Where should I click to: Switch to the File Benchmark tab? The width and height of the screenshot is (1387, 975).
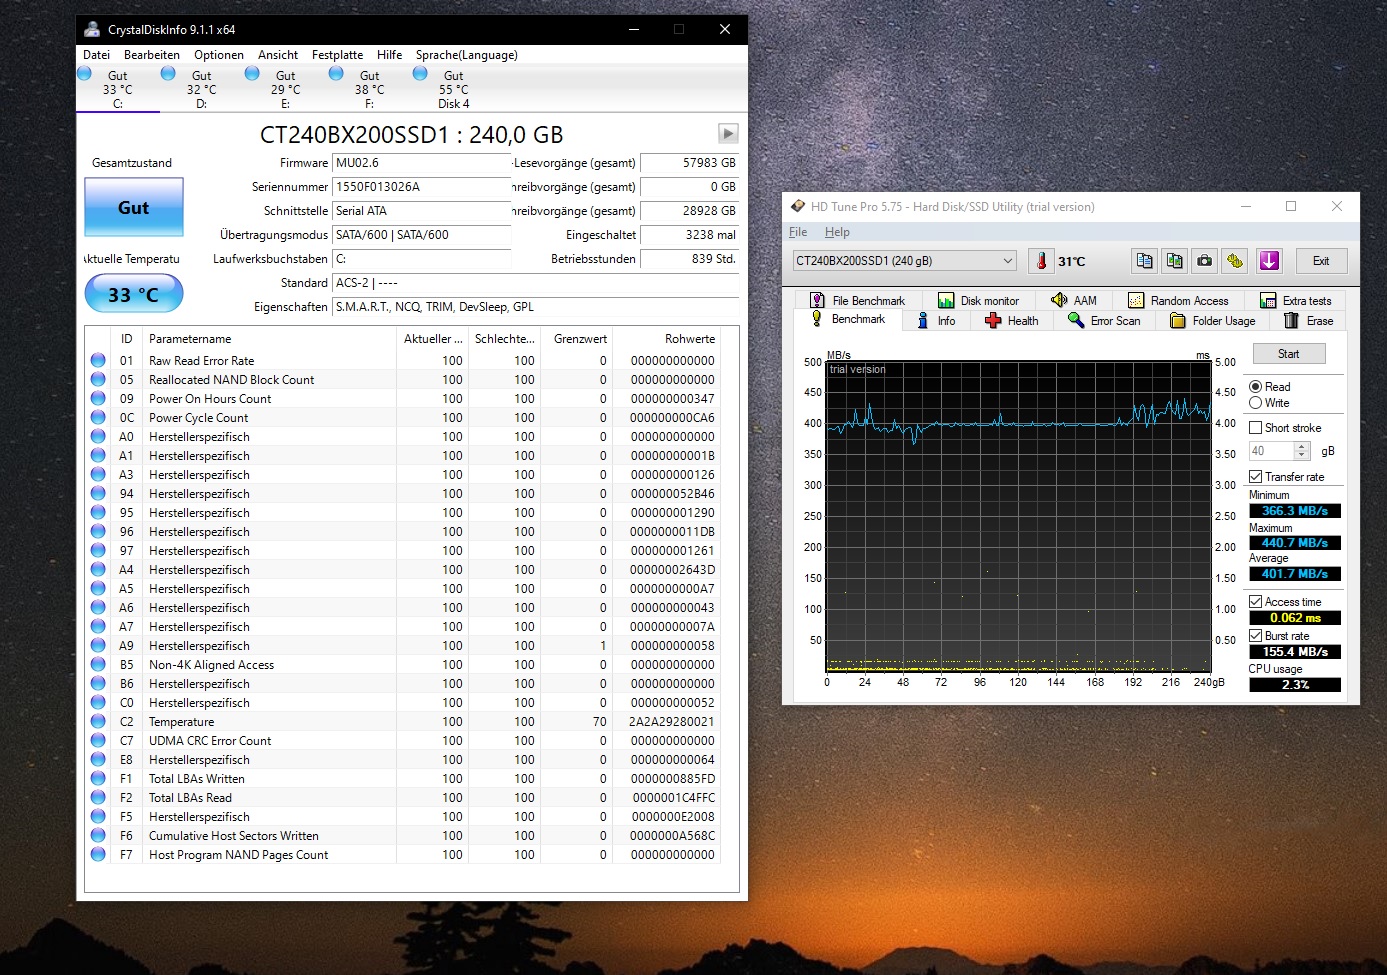(857, 300)
